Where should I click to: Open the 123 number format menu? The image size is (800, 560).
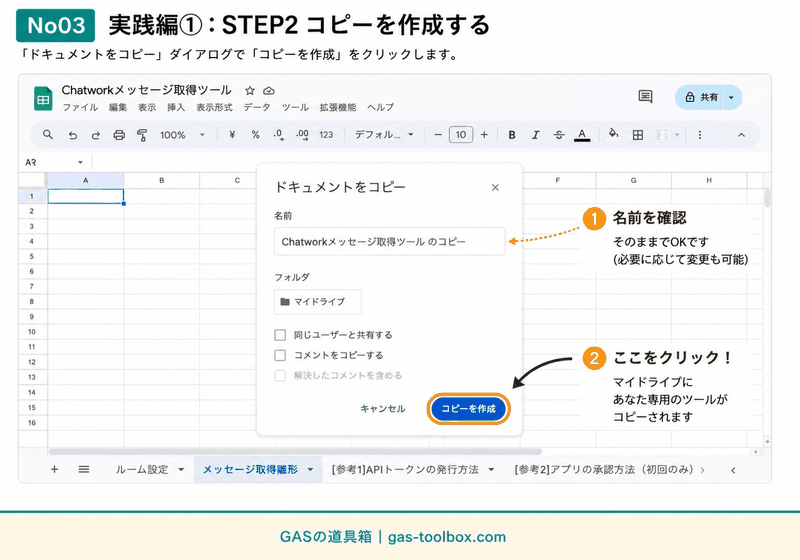[326, 135]
